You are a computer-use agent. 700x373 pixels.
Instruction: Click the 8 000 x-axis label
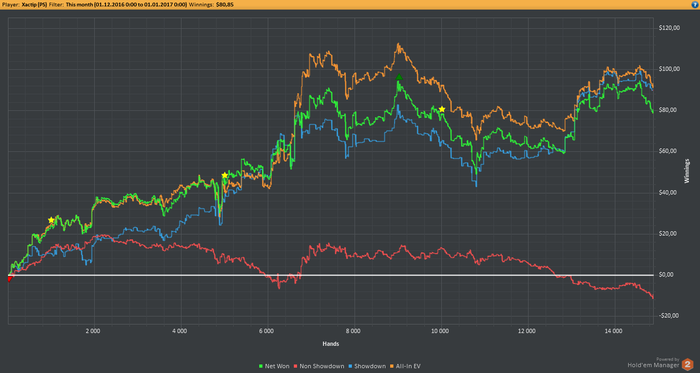click(353, 331)
